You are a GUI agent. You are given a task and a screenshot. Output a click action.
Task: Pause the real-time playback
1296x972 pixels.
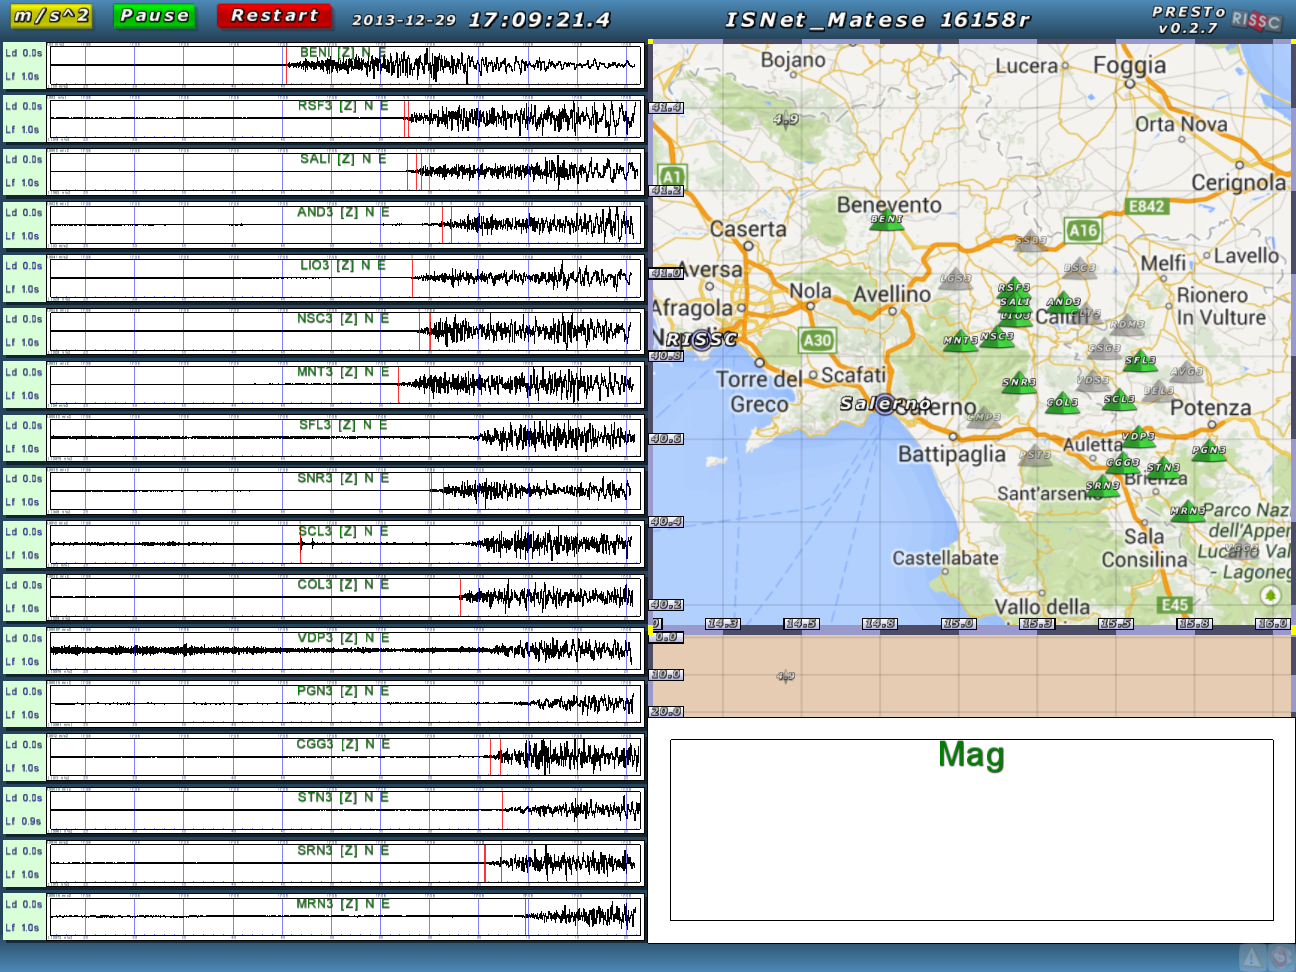point(154,16)
